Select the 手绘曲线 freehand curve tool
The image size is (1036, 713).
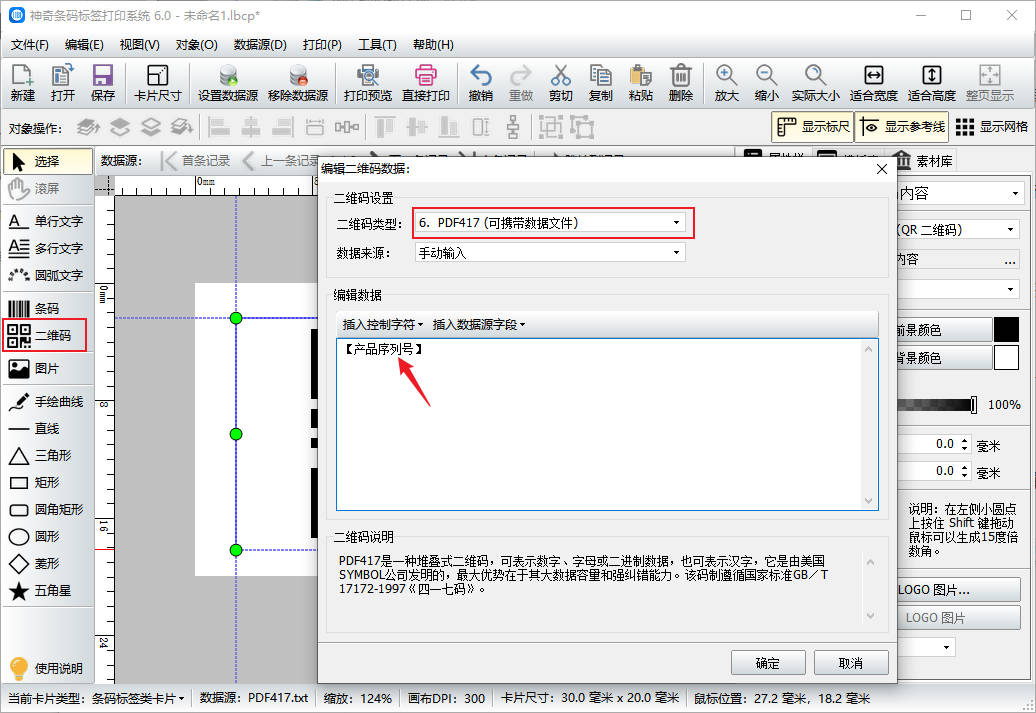point(47,402)
